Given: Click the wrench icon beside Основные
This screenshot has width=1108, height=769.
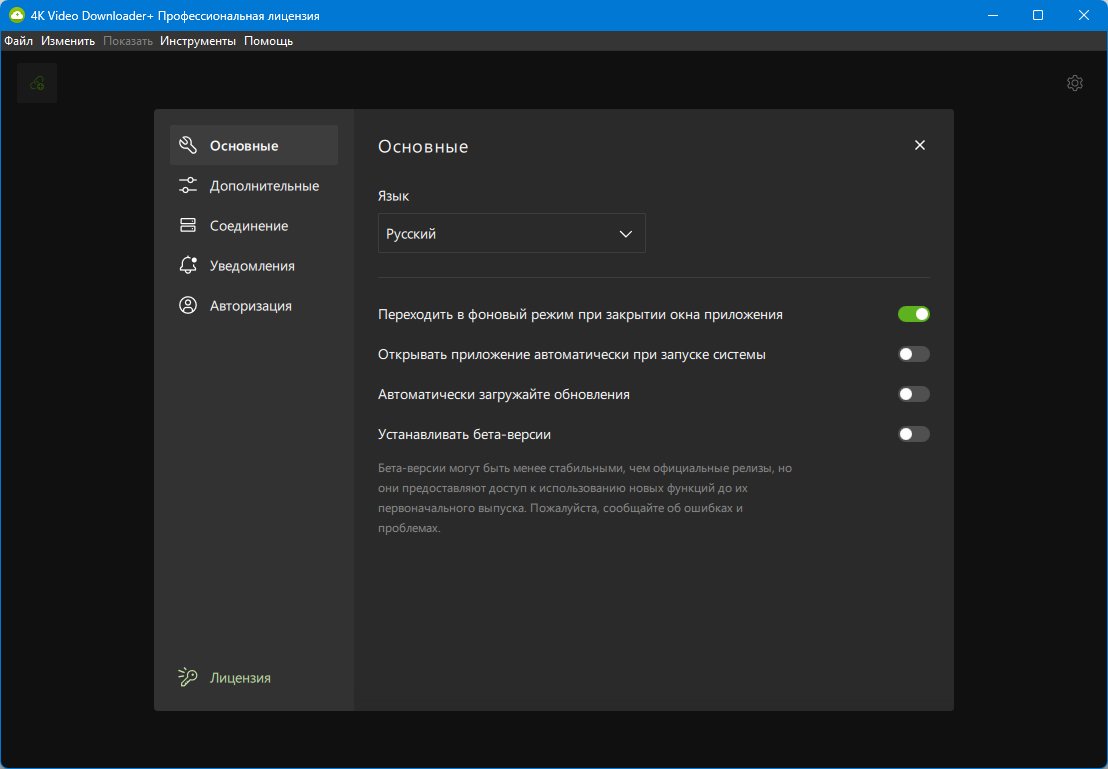Looking at the screenshot, I should (x=188, y=146).
